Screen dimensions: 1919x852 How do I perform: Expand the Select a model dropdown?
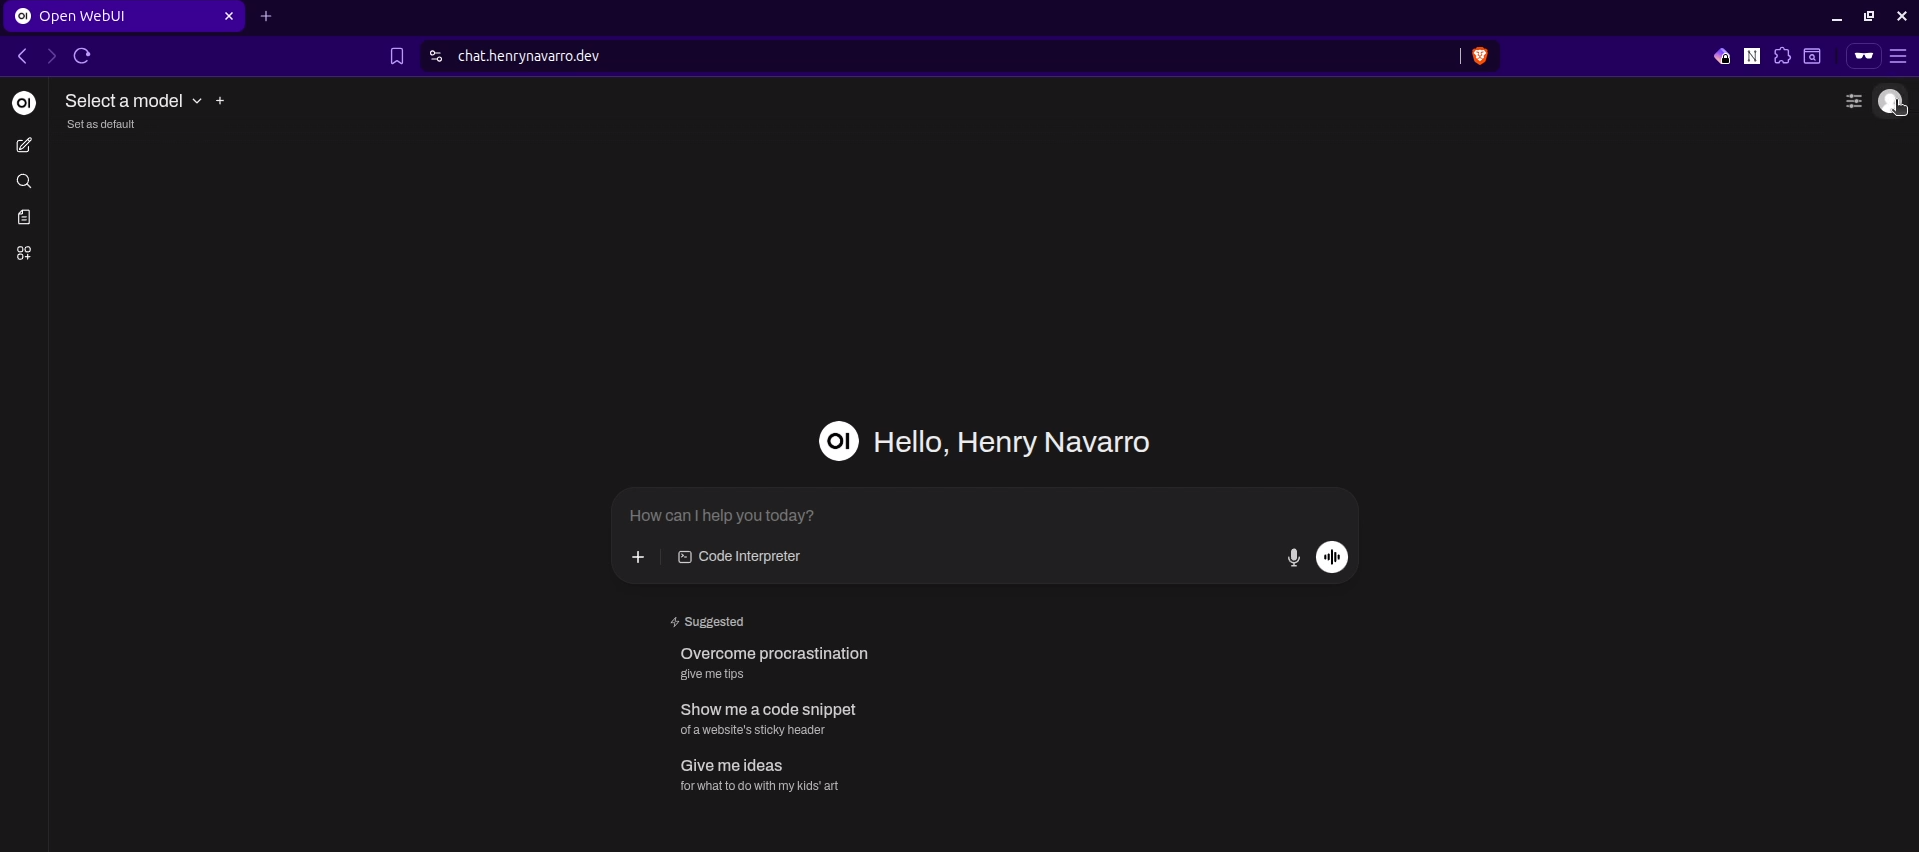click(133, 101)
